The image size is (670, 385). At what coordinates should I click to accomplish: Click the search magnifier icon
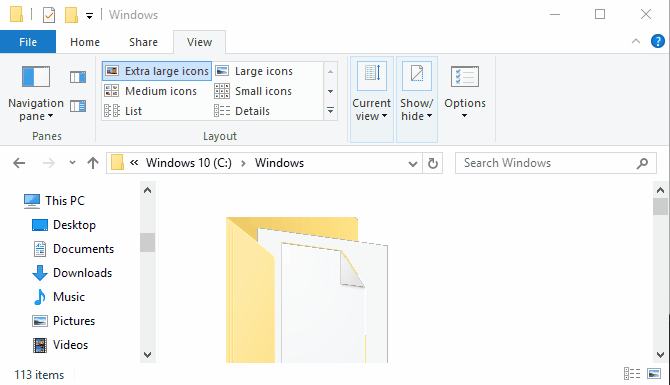(642, 163)
